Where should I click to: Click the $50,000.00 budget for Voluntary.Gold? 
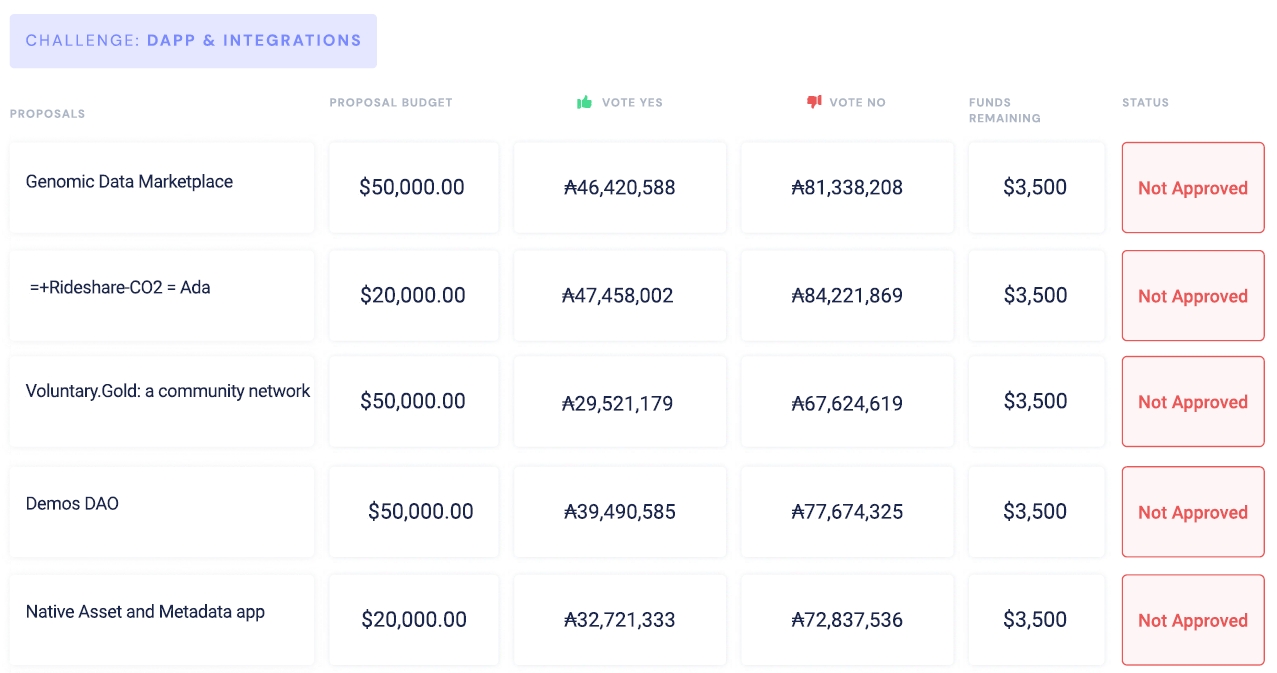click(x=413, y=401)
